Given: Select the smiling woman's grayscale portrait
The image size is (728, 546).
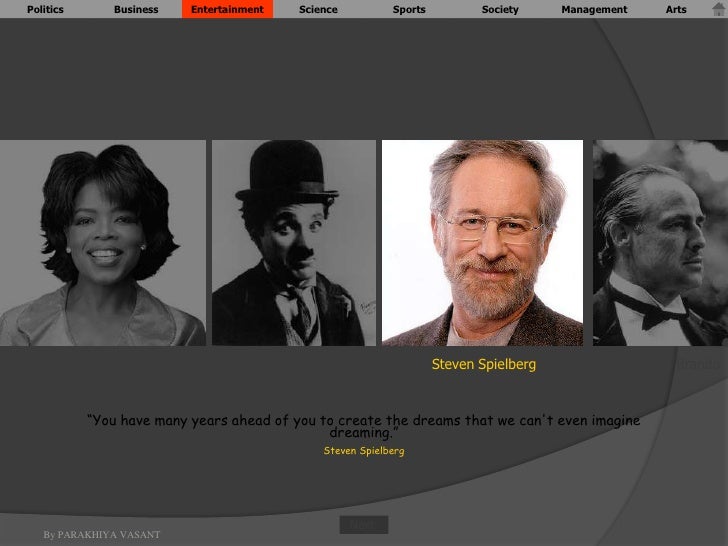Looking at the screenshot, I should point(103,243).
